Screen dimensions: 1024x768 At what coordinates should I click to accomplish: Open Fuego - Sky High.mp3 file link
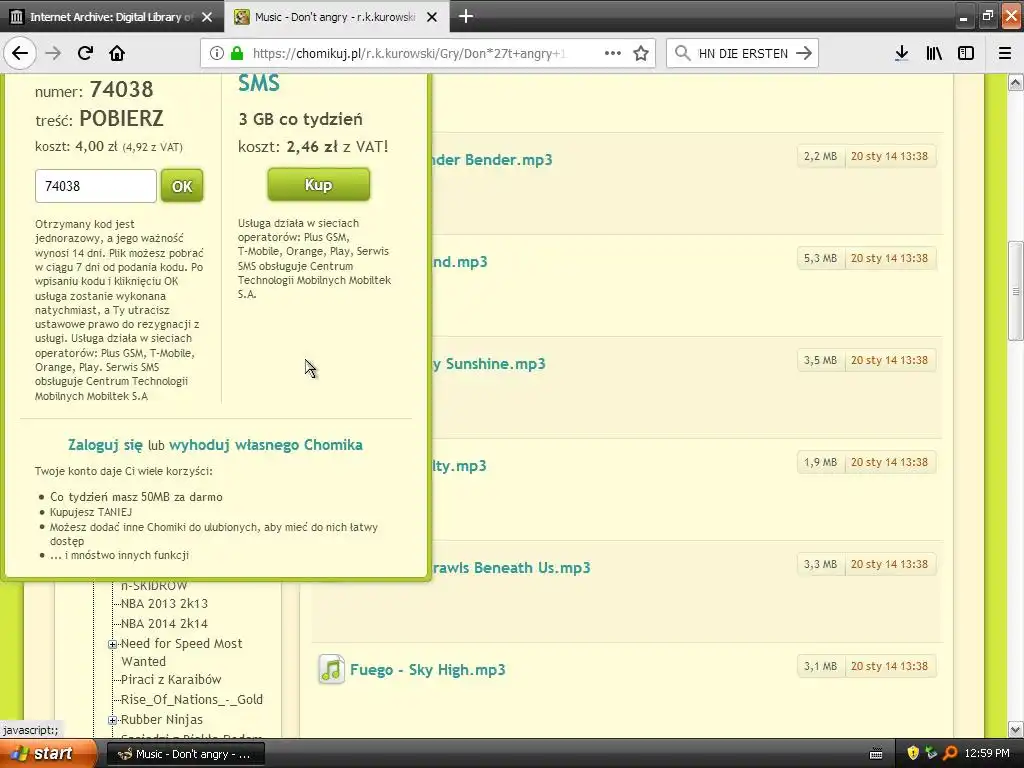point(428,669)
